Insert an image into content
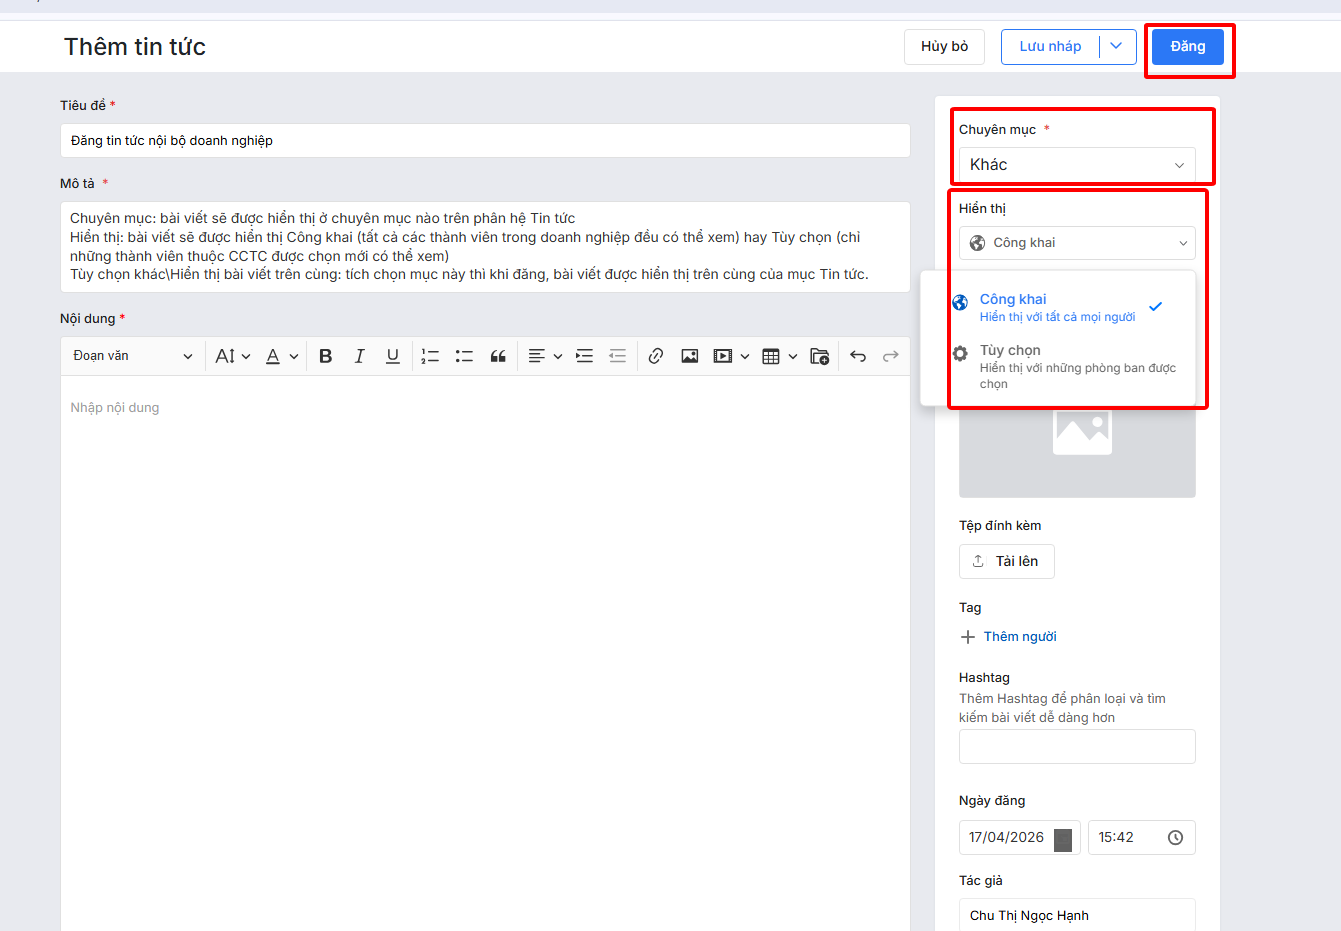The image size is (1341, 931). click(x=690, y=356)
